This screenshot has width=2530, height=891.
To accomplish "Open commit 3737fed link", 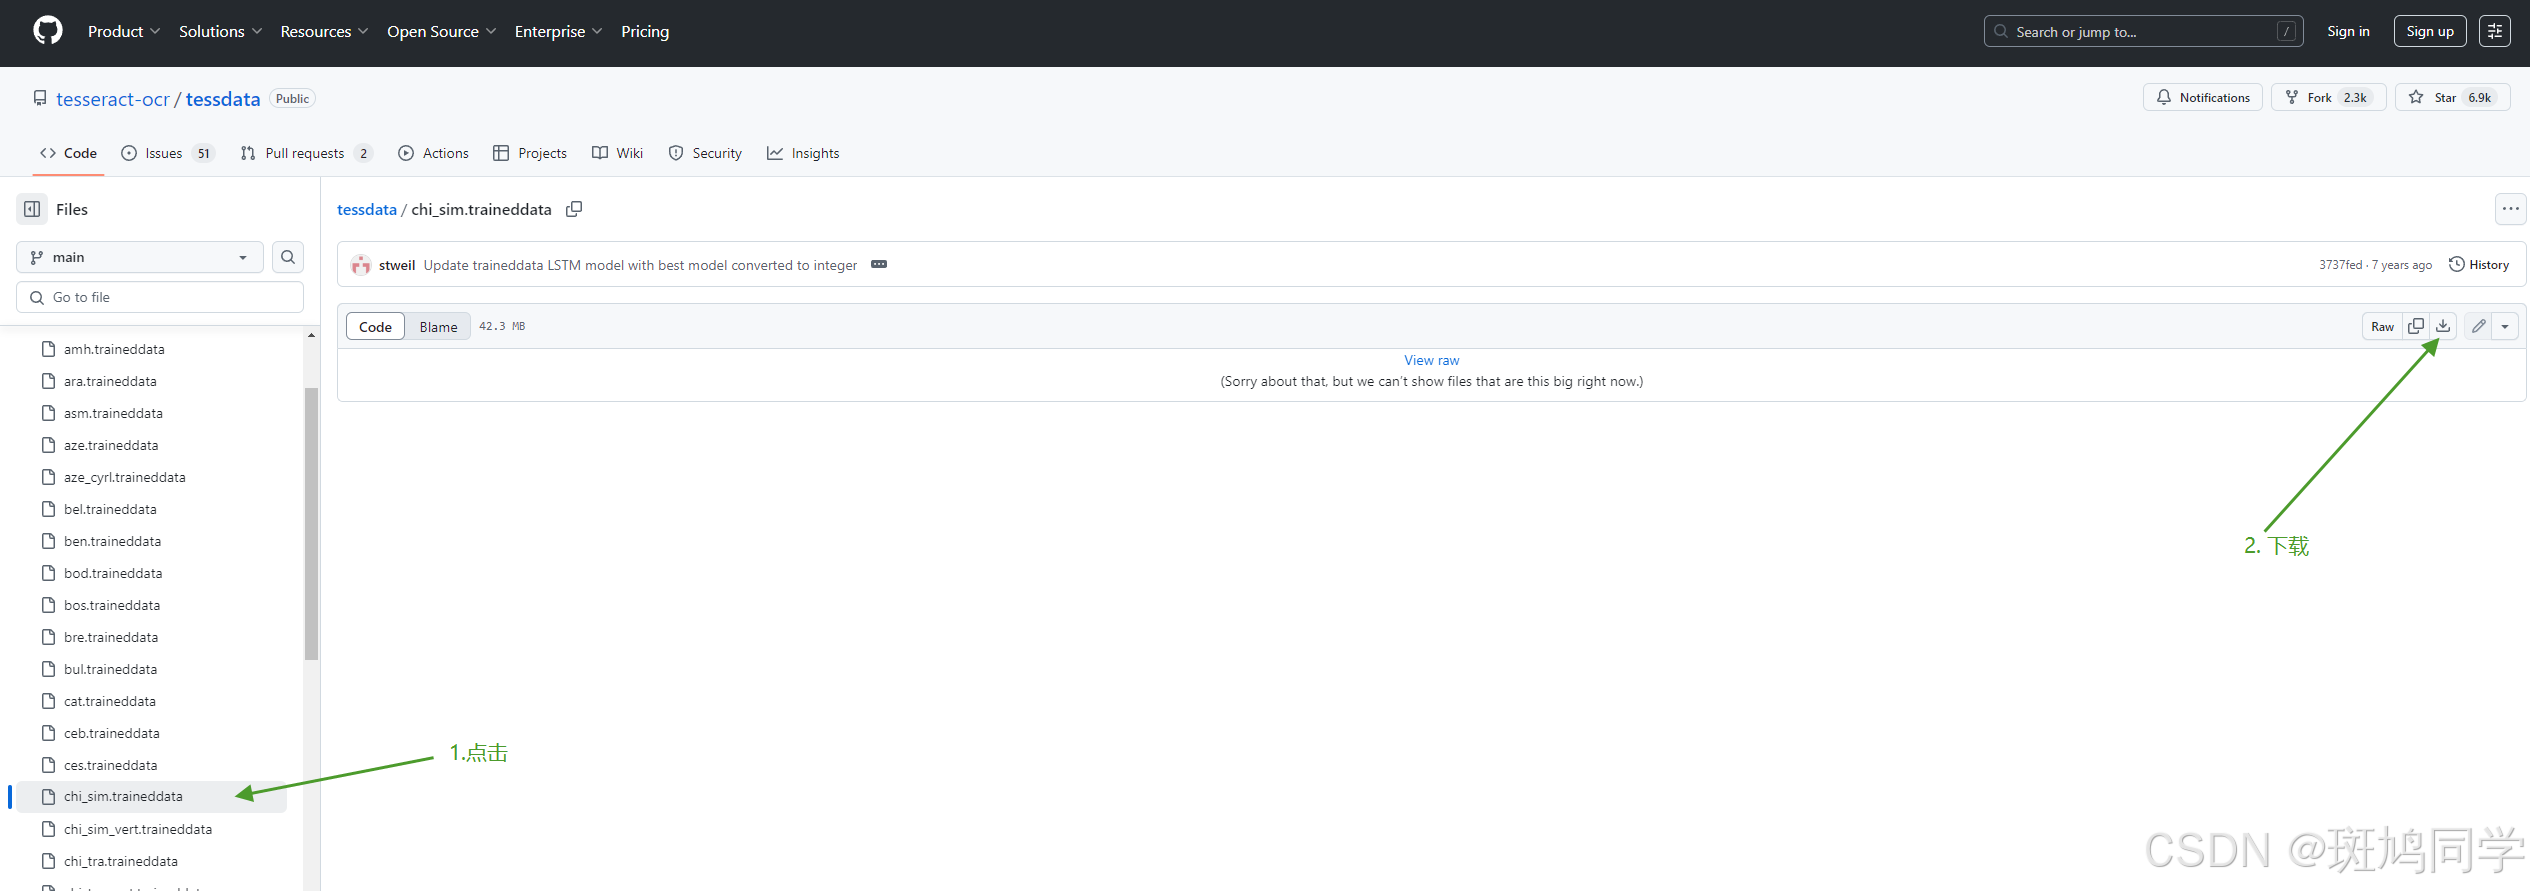I will point(2340,265).
